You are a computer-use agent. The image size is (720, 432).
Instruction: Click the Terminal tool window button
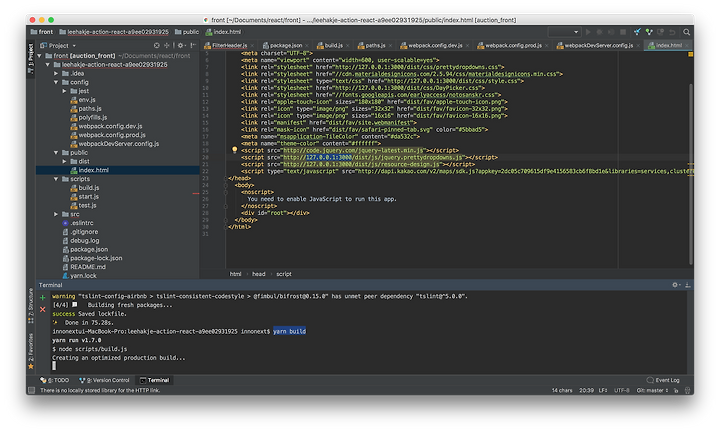(155, 380)
